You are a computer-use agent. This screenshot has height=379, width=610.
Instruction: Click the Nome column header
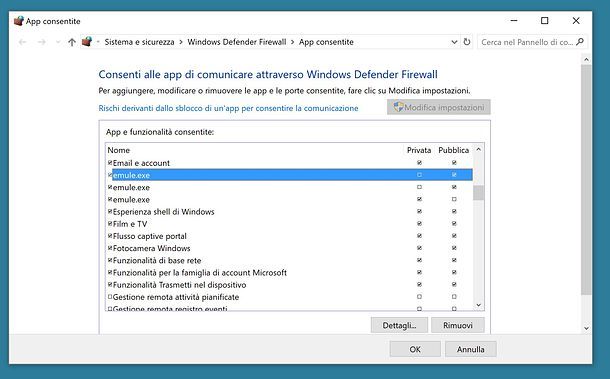coord(119,150)
